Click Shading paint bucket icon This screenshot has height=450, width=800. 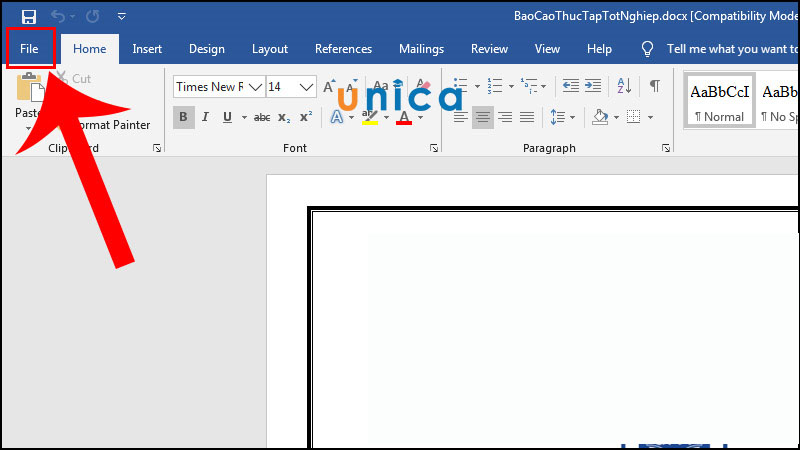coord(600,117)
